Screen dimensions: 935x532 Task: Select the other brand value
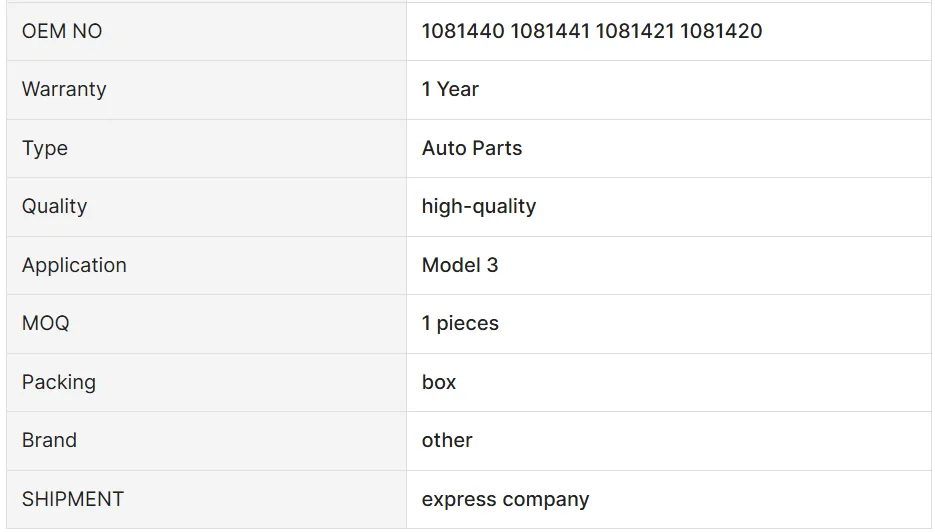[447, 440]
